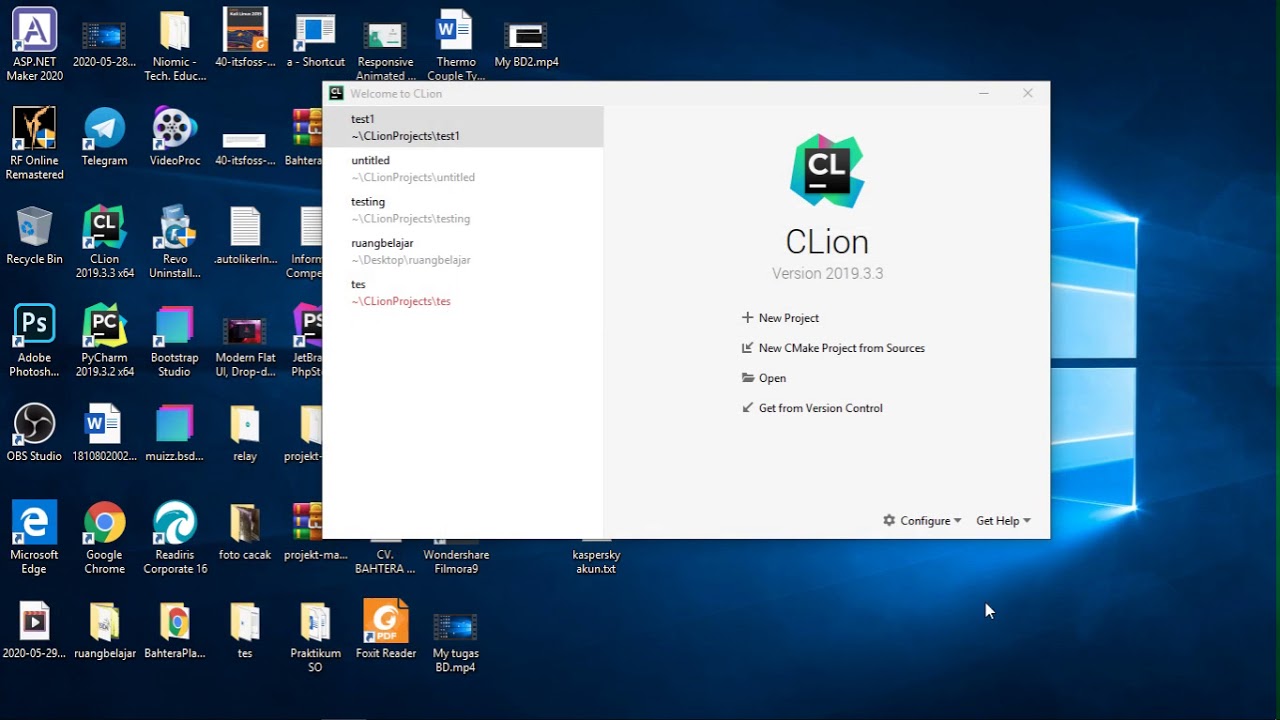The width and height of the screenshot is (1280, 720).
Task: Choose New CMake Project from Sources
Action: pos(833,348)
